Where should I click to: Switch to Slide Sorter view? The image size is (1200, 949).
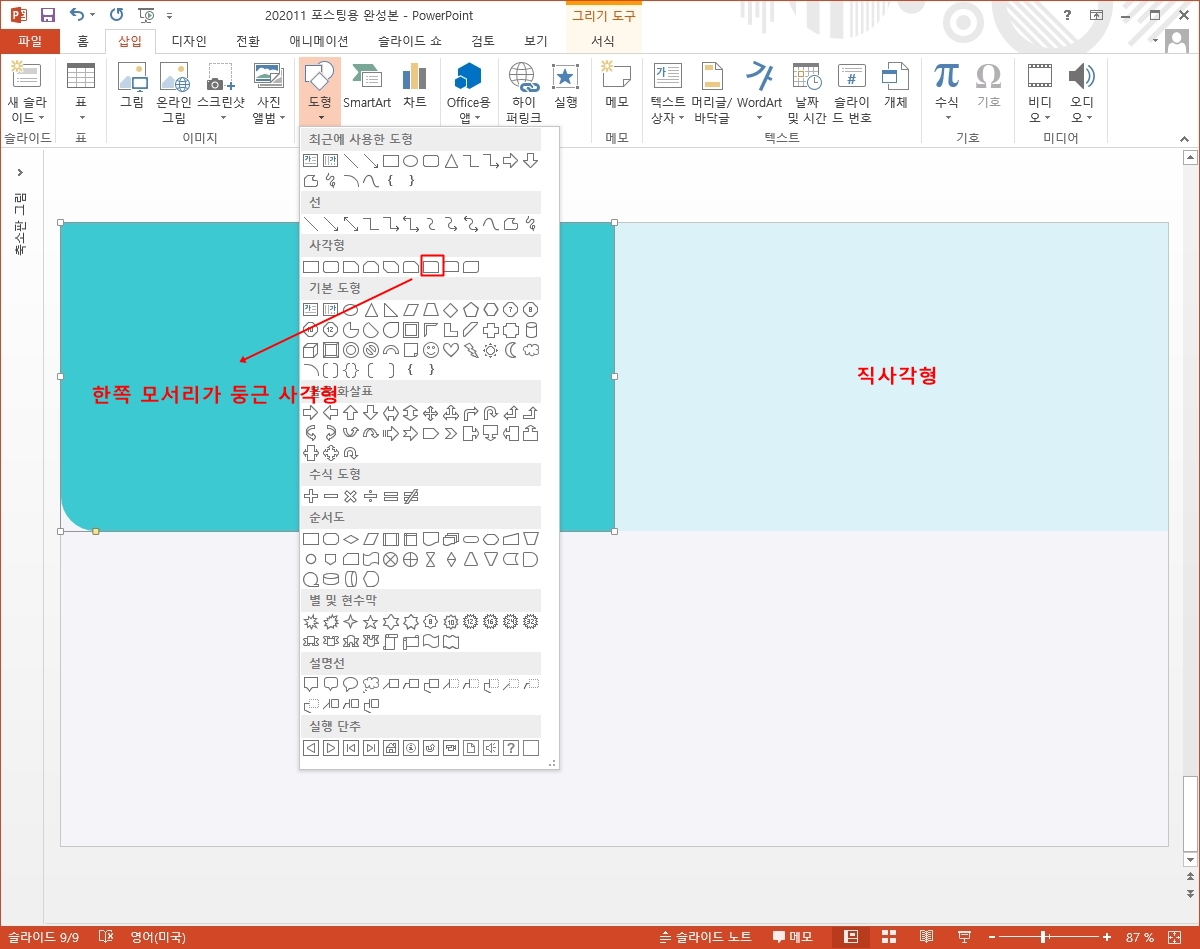(x=889, y=937)
